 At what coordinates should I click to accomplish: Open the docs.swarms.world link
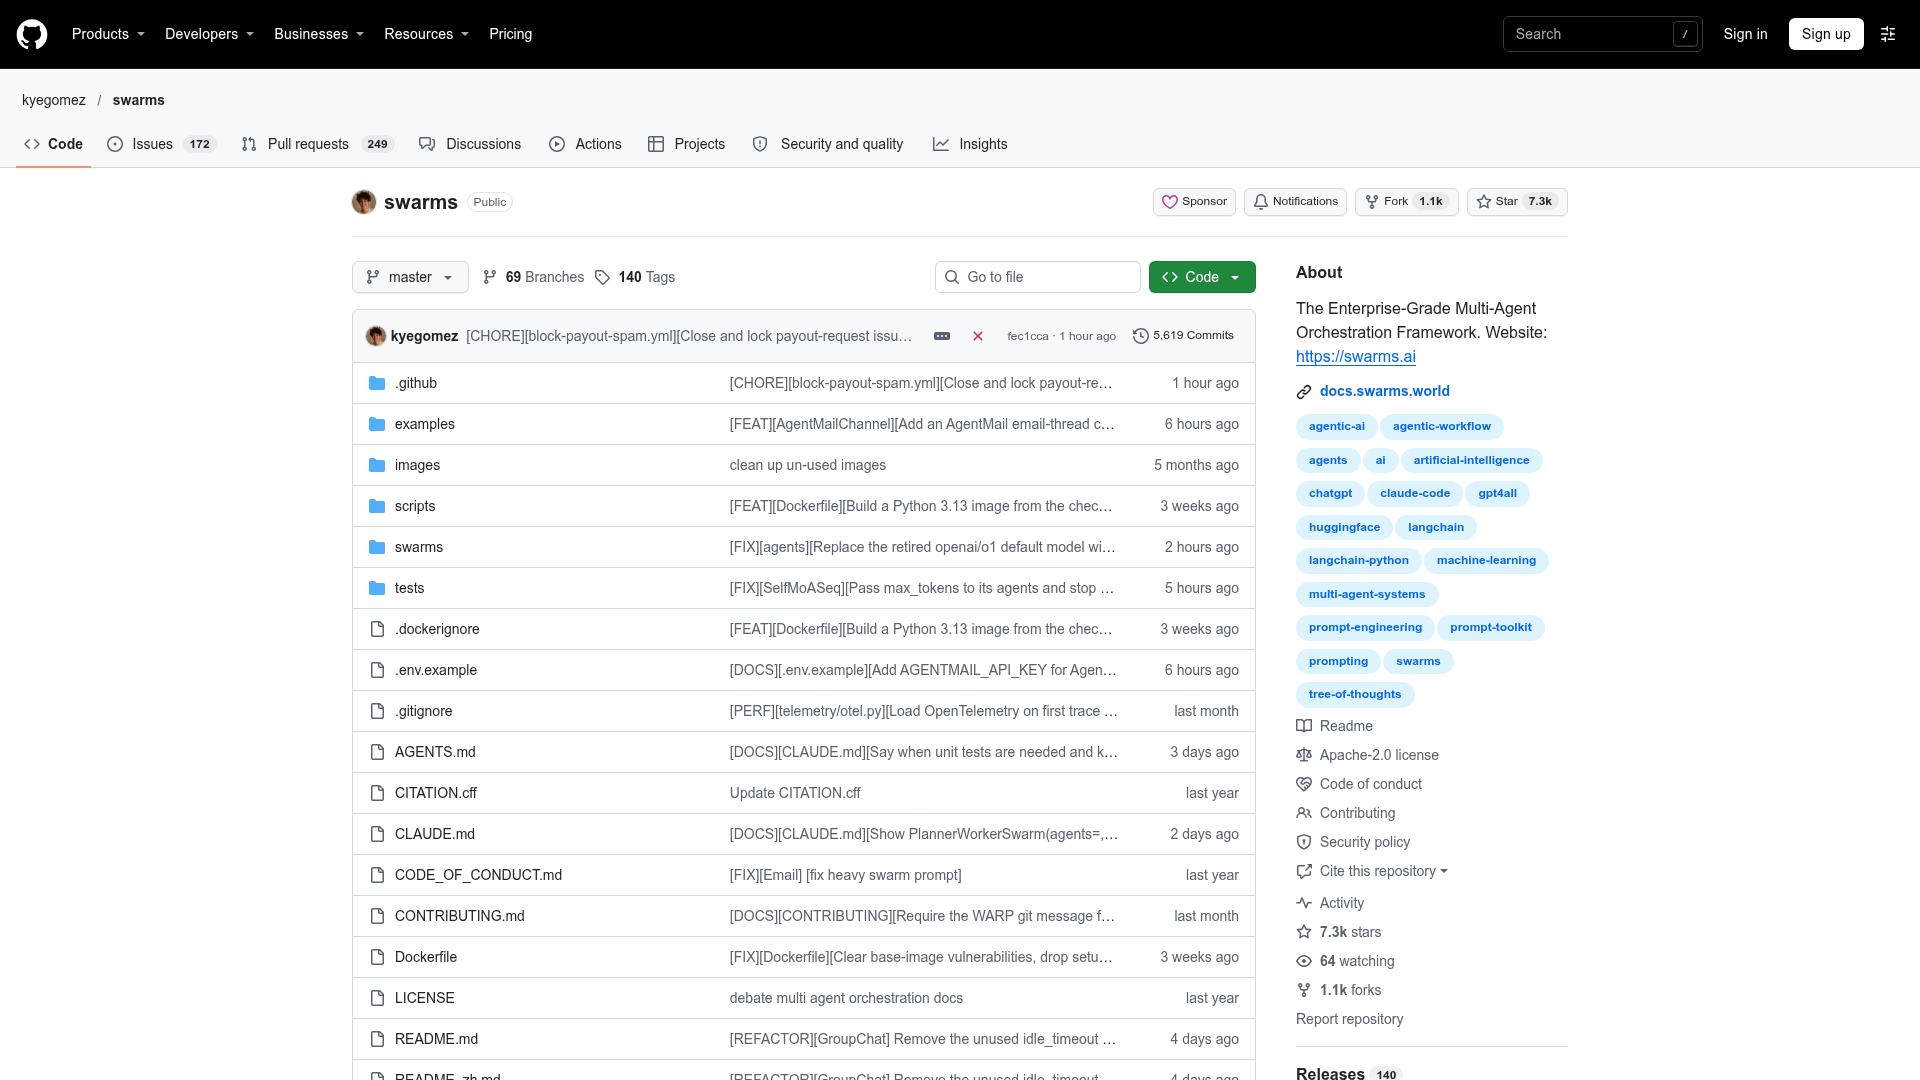pos(1384,391)
